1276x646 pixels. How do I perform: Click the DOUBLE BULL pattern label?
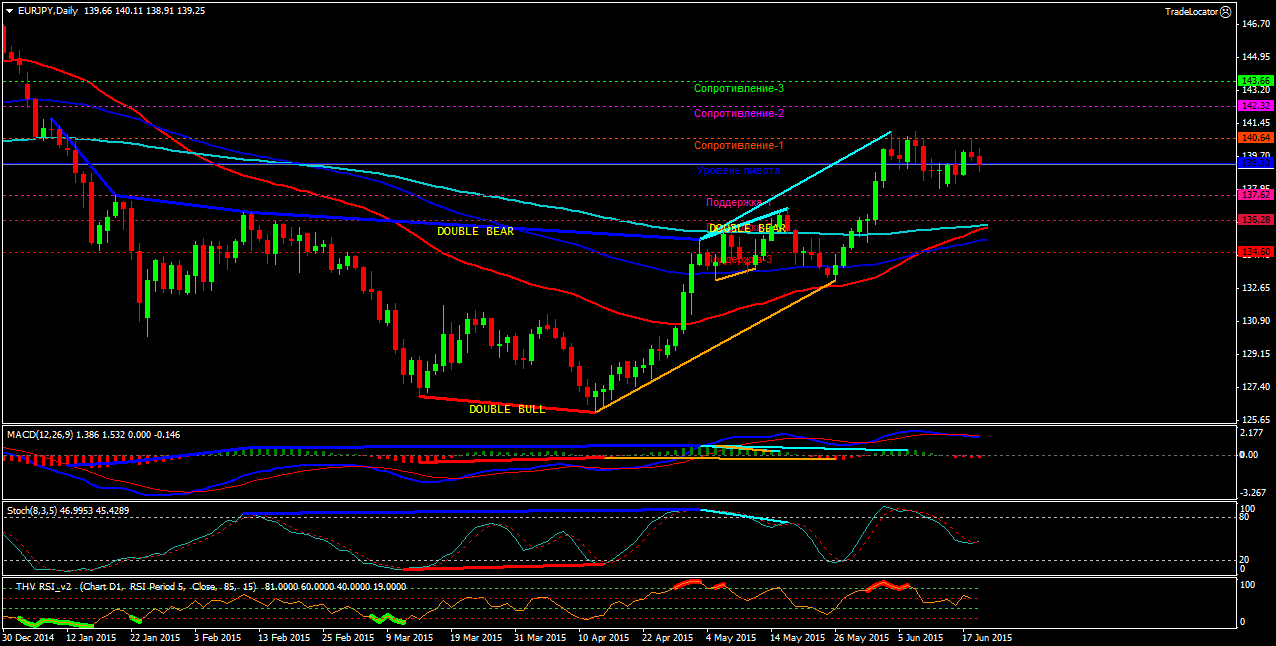[507, 409]
